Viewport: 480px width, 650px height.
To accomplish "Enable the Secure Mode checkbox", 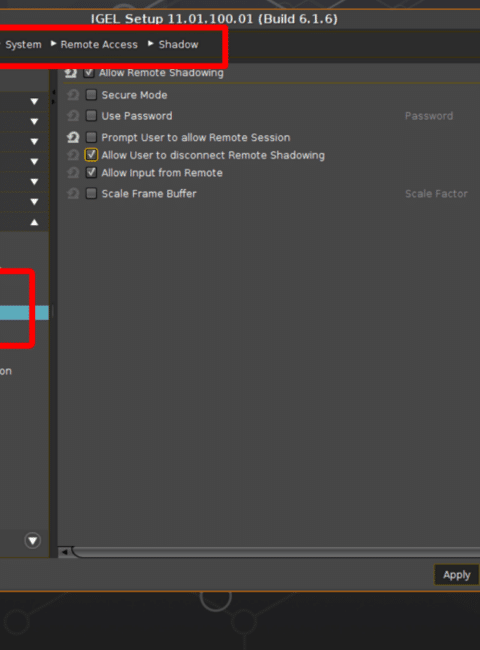I will pos(91,95).
